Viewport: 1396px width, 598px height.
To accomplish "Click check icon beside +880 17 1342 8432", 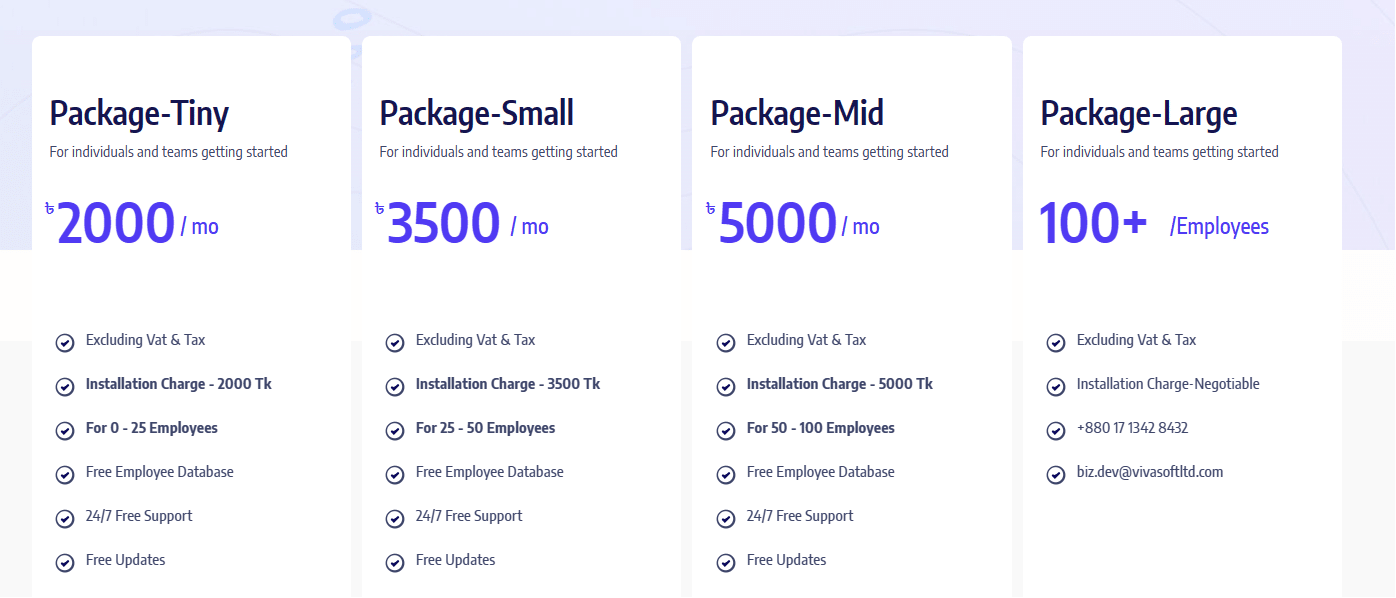I will coord(1056,431).
